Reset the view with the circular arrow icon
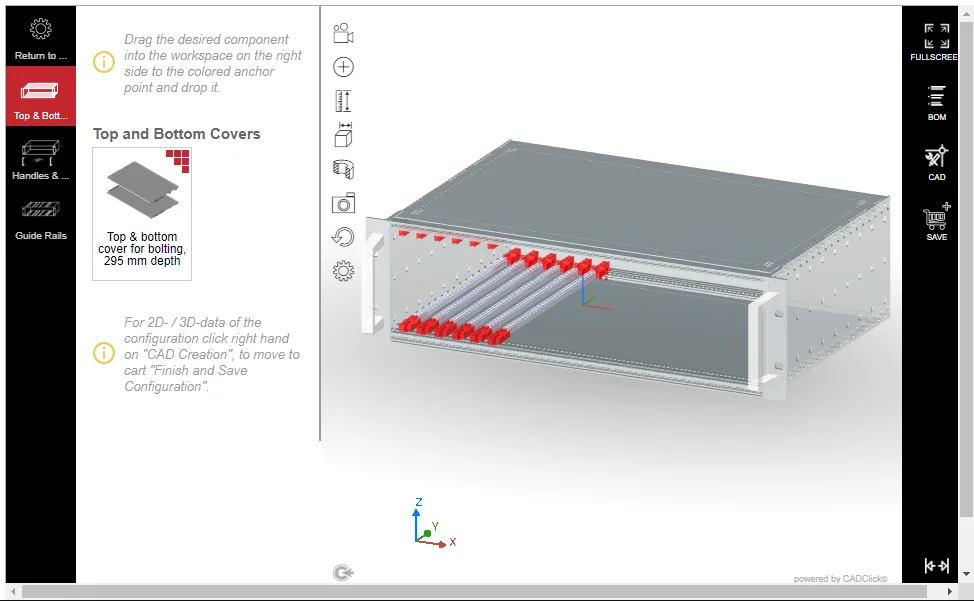Image resolution: width=974 pixels, height=601 pixels. [x=343, y=237]
